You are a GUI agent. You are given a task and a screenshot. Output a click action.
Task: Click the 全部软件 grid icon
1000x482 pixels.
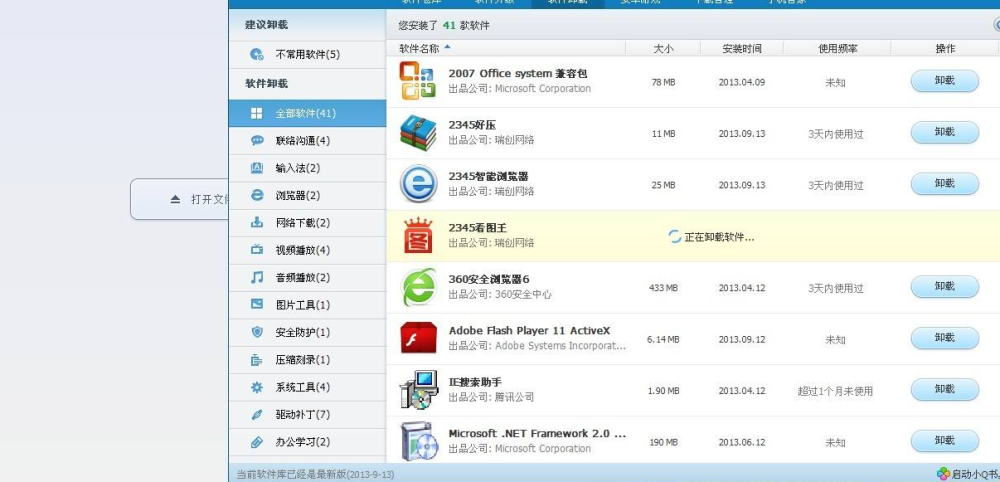click(256, 113)
